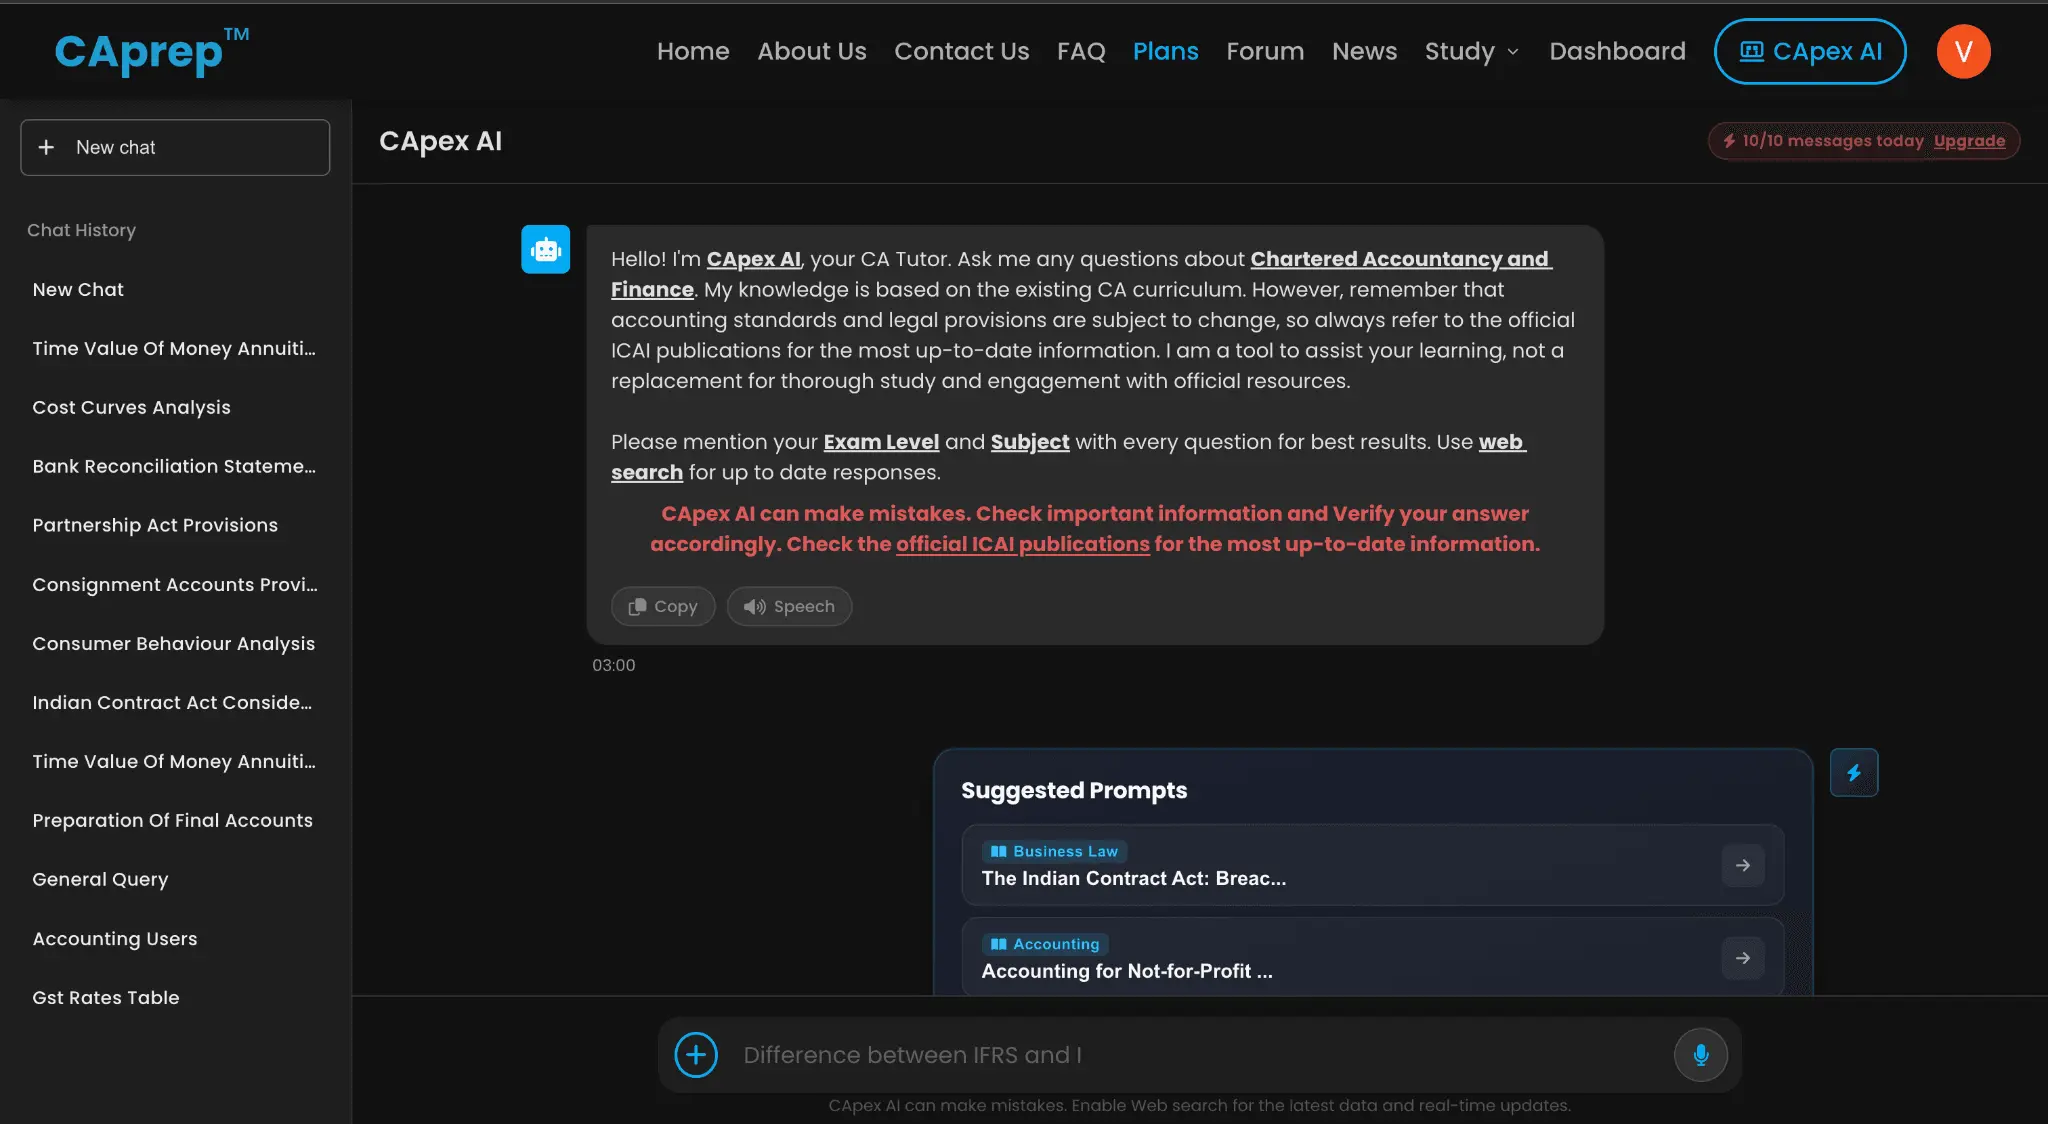
Task: Follow the official ICAI publications link
Action: (1023, 544)
